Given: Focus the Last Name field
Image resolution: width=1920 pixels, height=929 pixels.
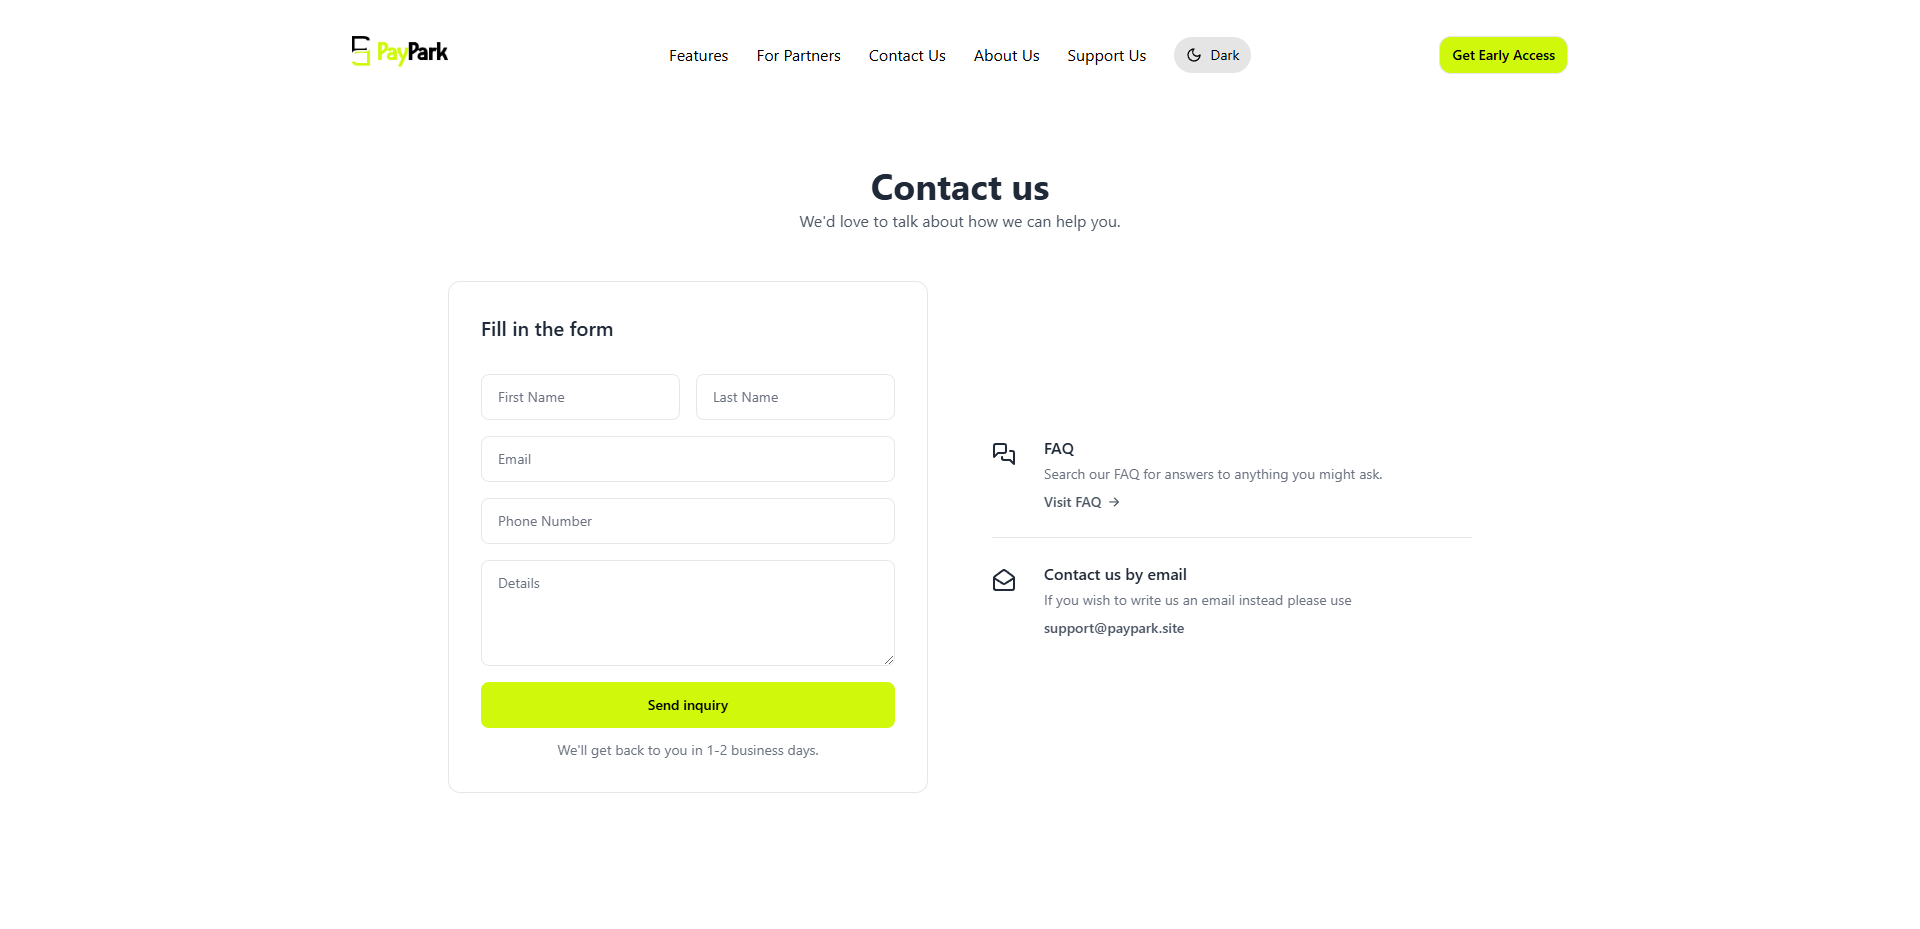Looking at the screenshot, I should pos(795,397).
